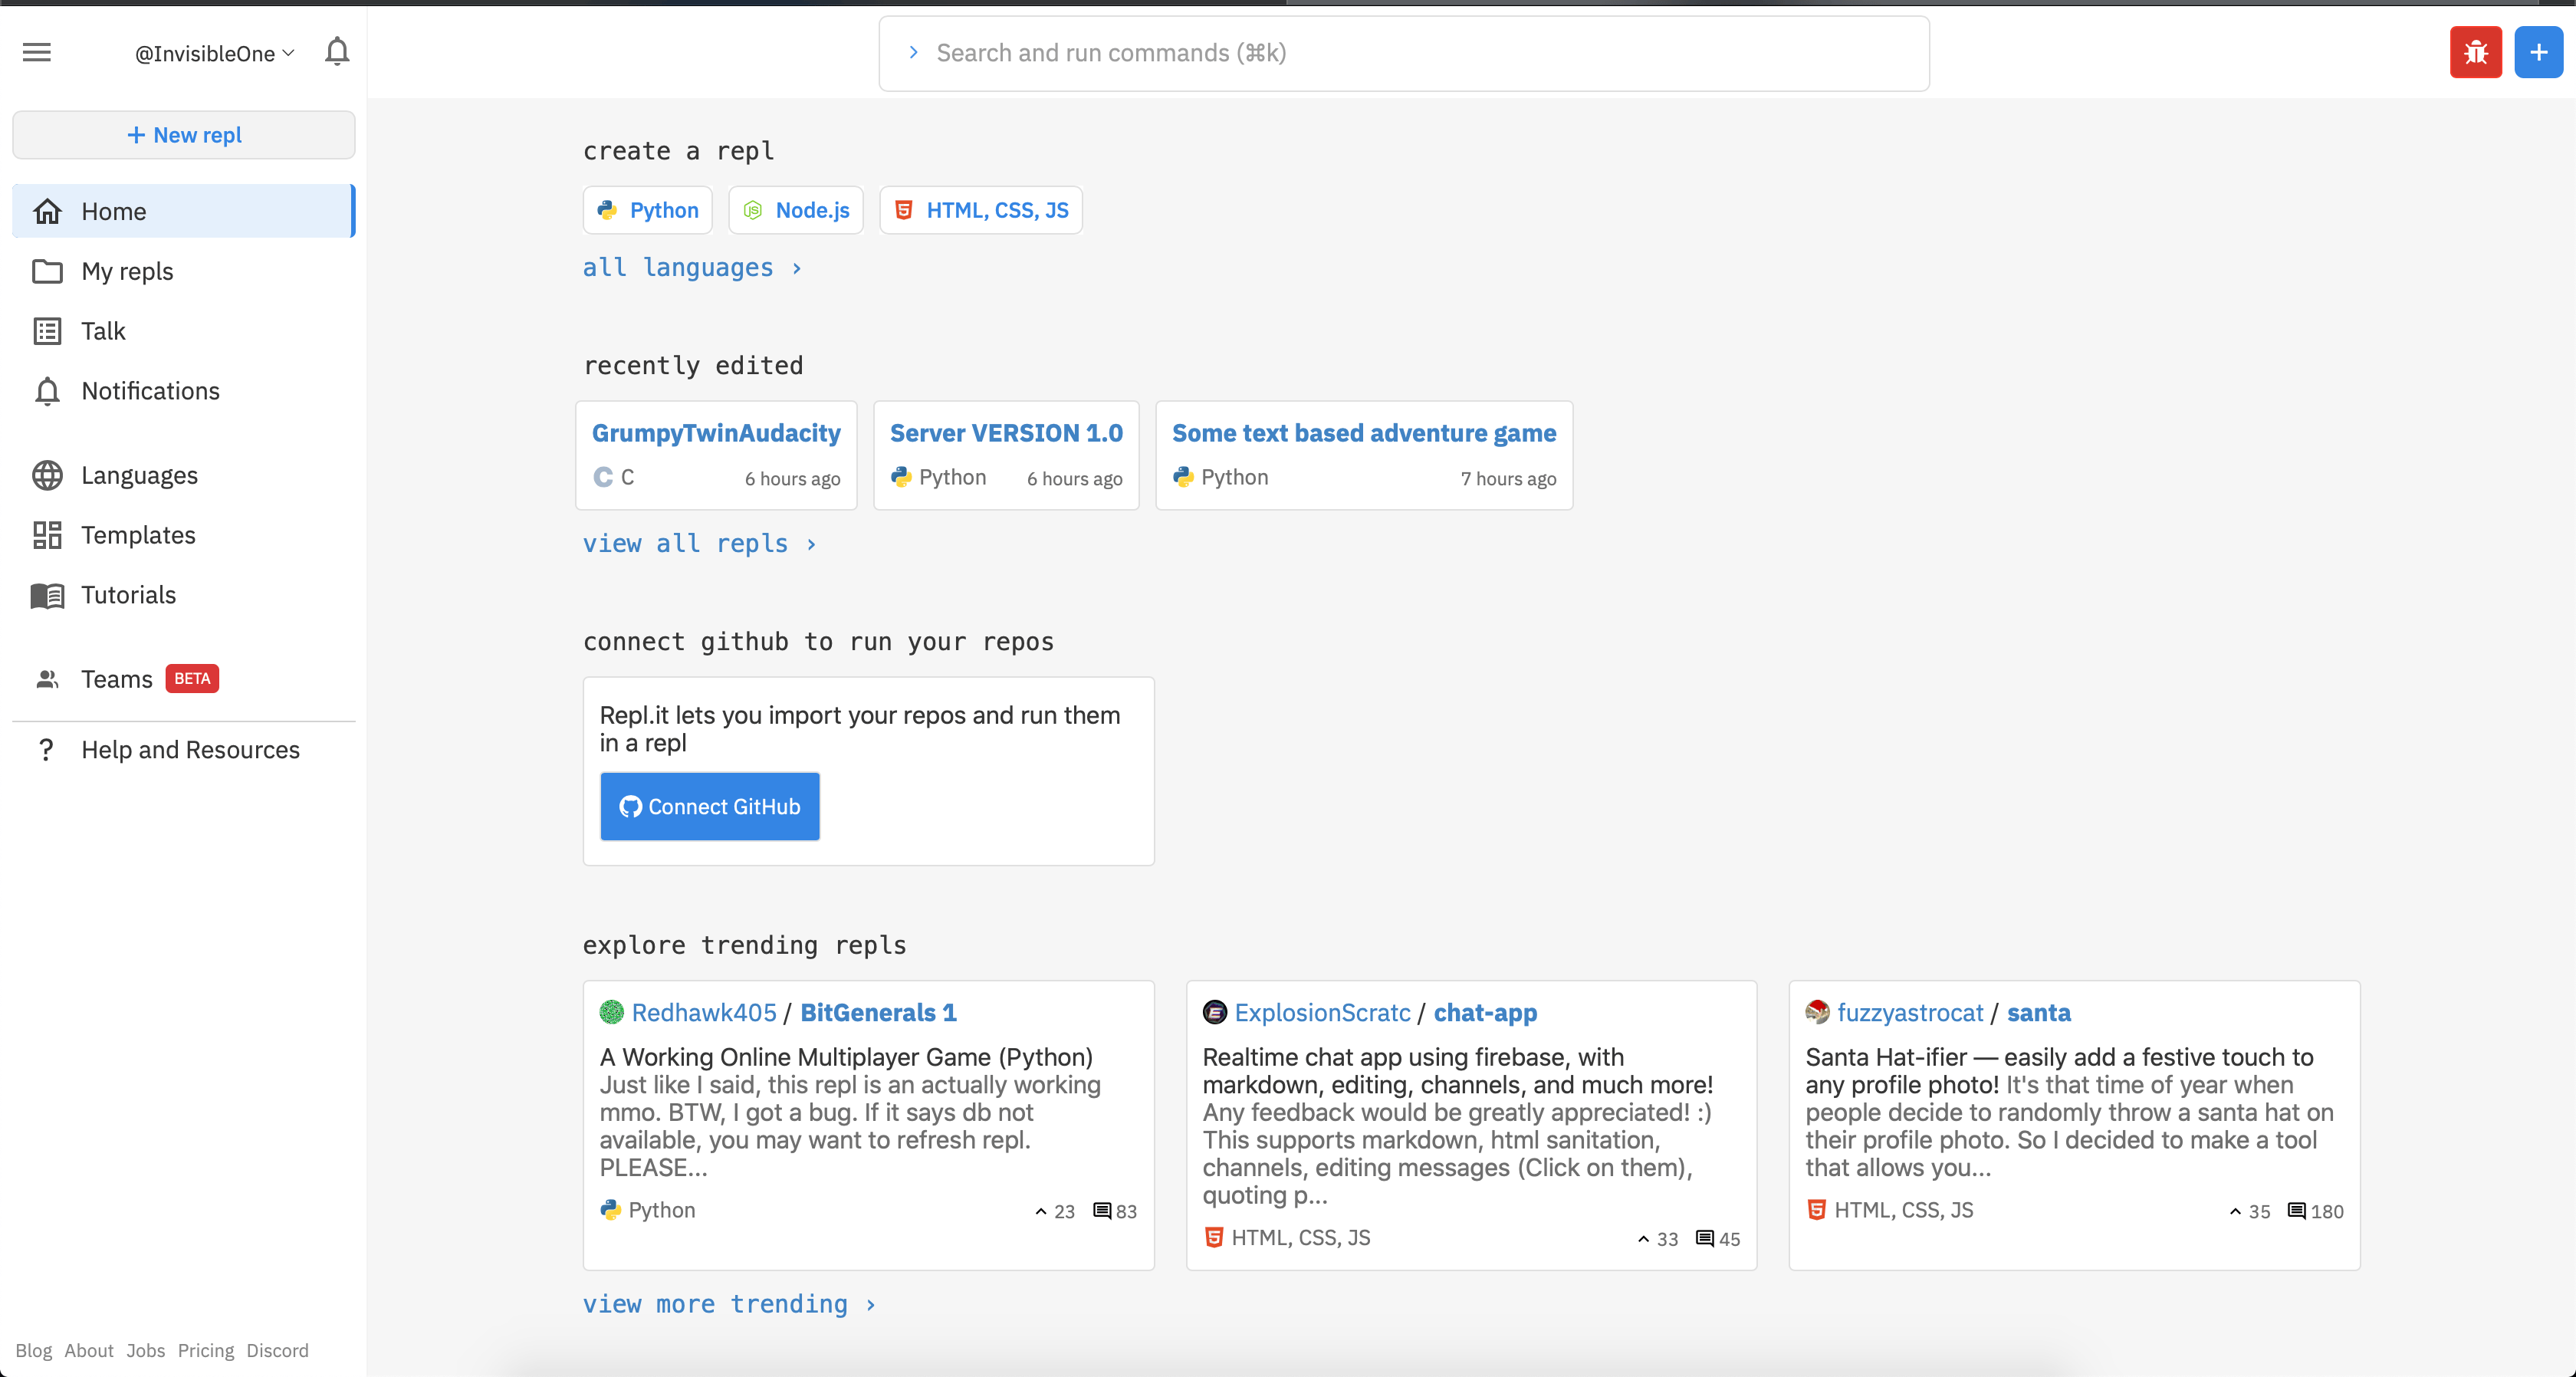The image size is (2576, 1377).
Task: Click the HTML5 icon in santa card
Action: 1816,1210
